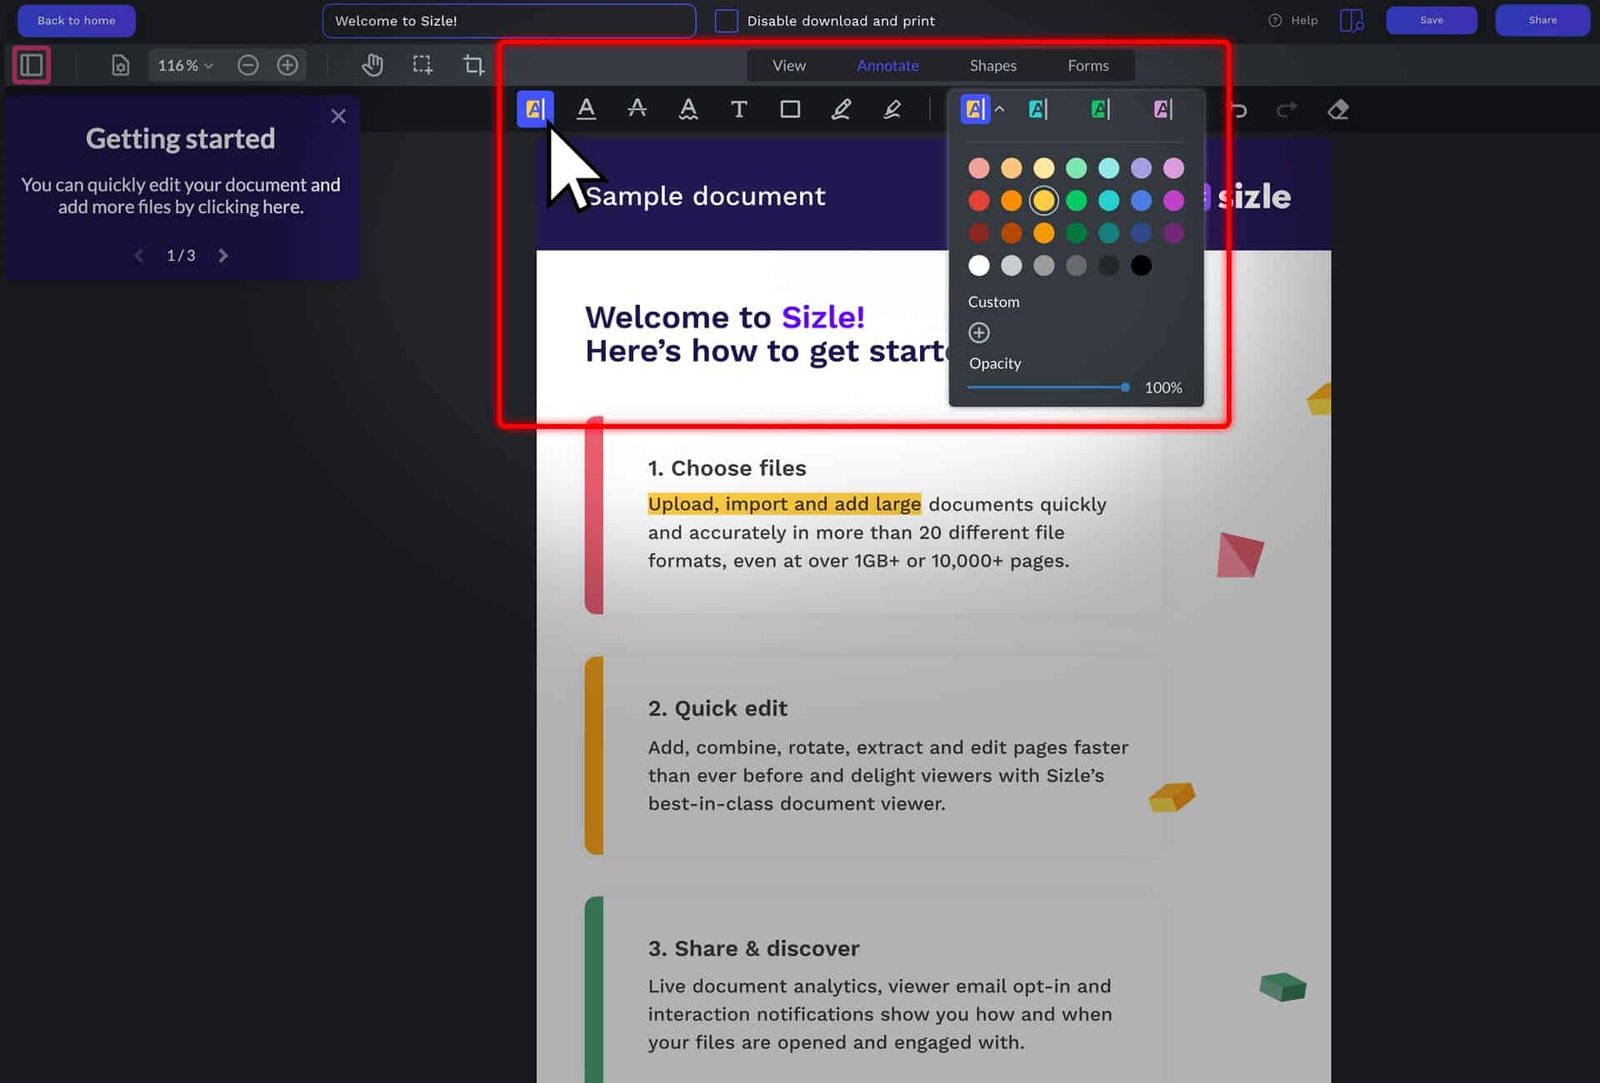The width and height of the screenshot is (1600, 1083).
Task: Pick the selected yellow color swatch
Action: coord(1044,200)
